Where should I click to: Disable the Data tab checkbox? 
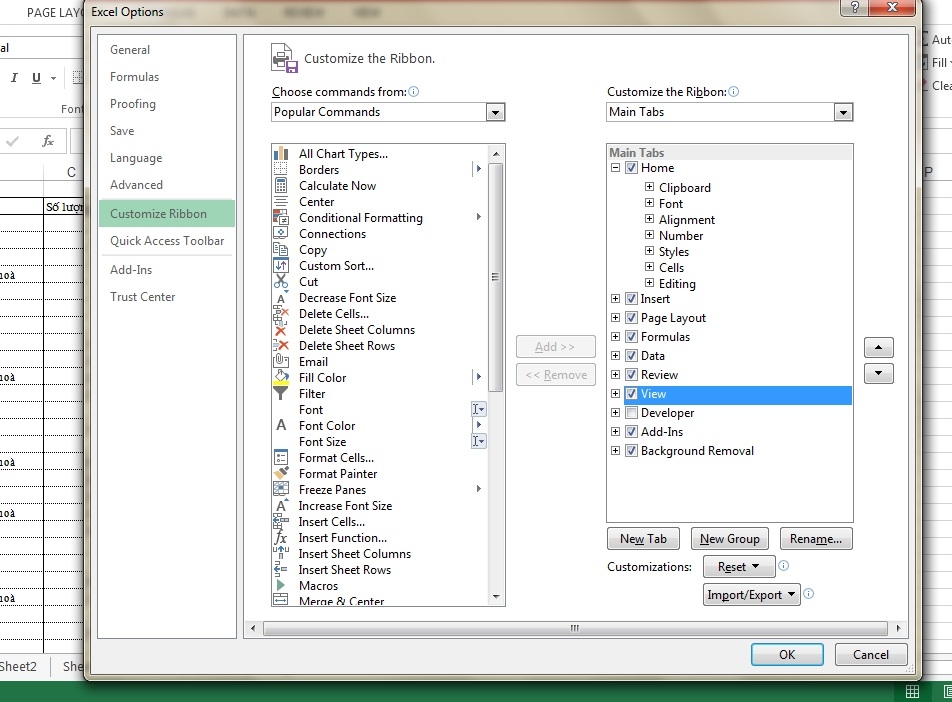click(x=631, y=355)
